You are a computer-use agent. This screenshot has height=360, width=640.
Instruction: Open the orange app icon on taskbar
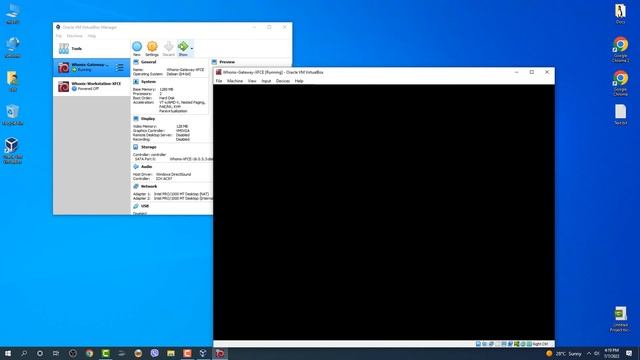187,353
